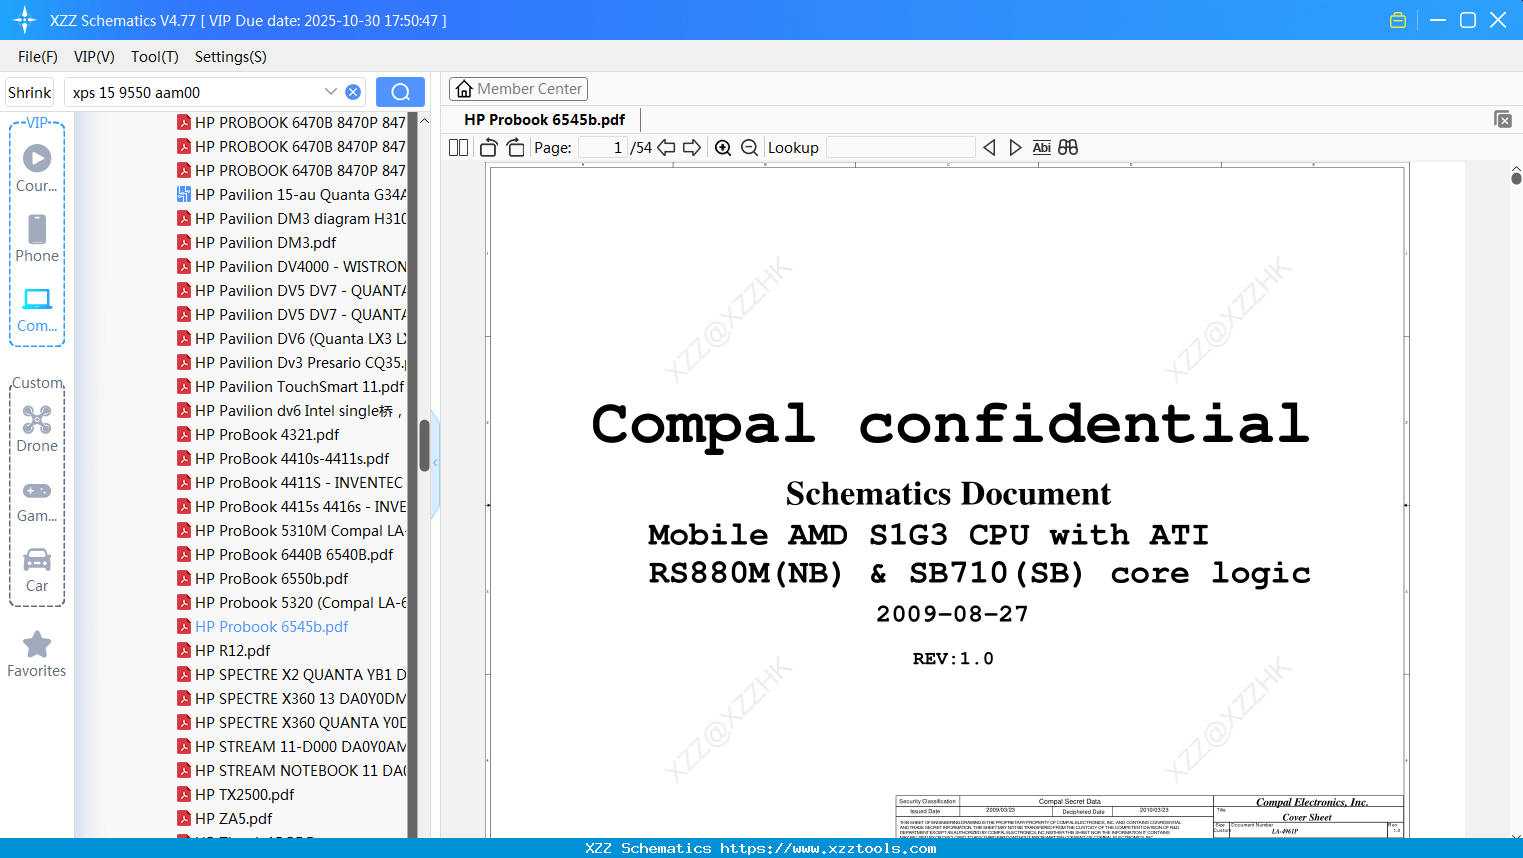Click the Lookup text field
1523x858 pixels.
click(x=900, y=147)
